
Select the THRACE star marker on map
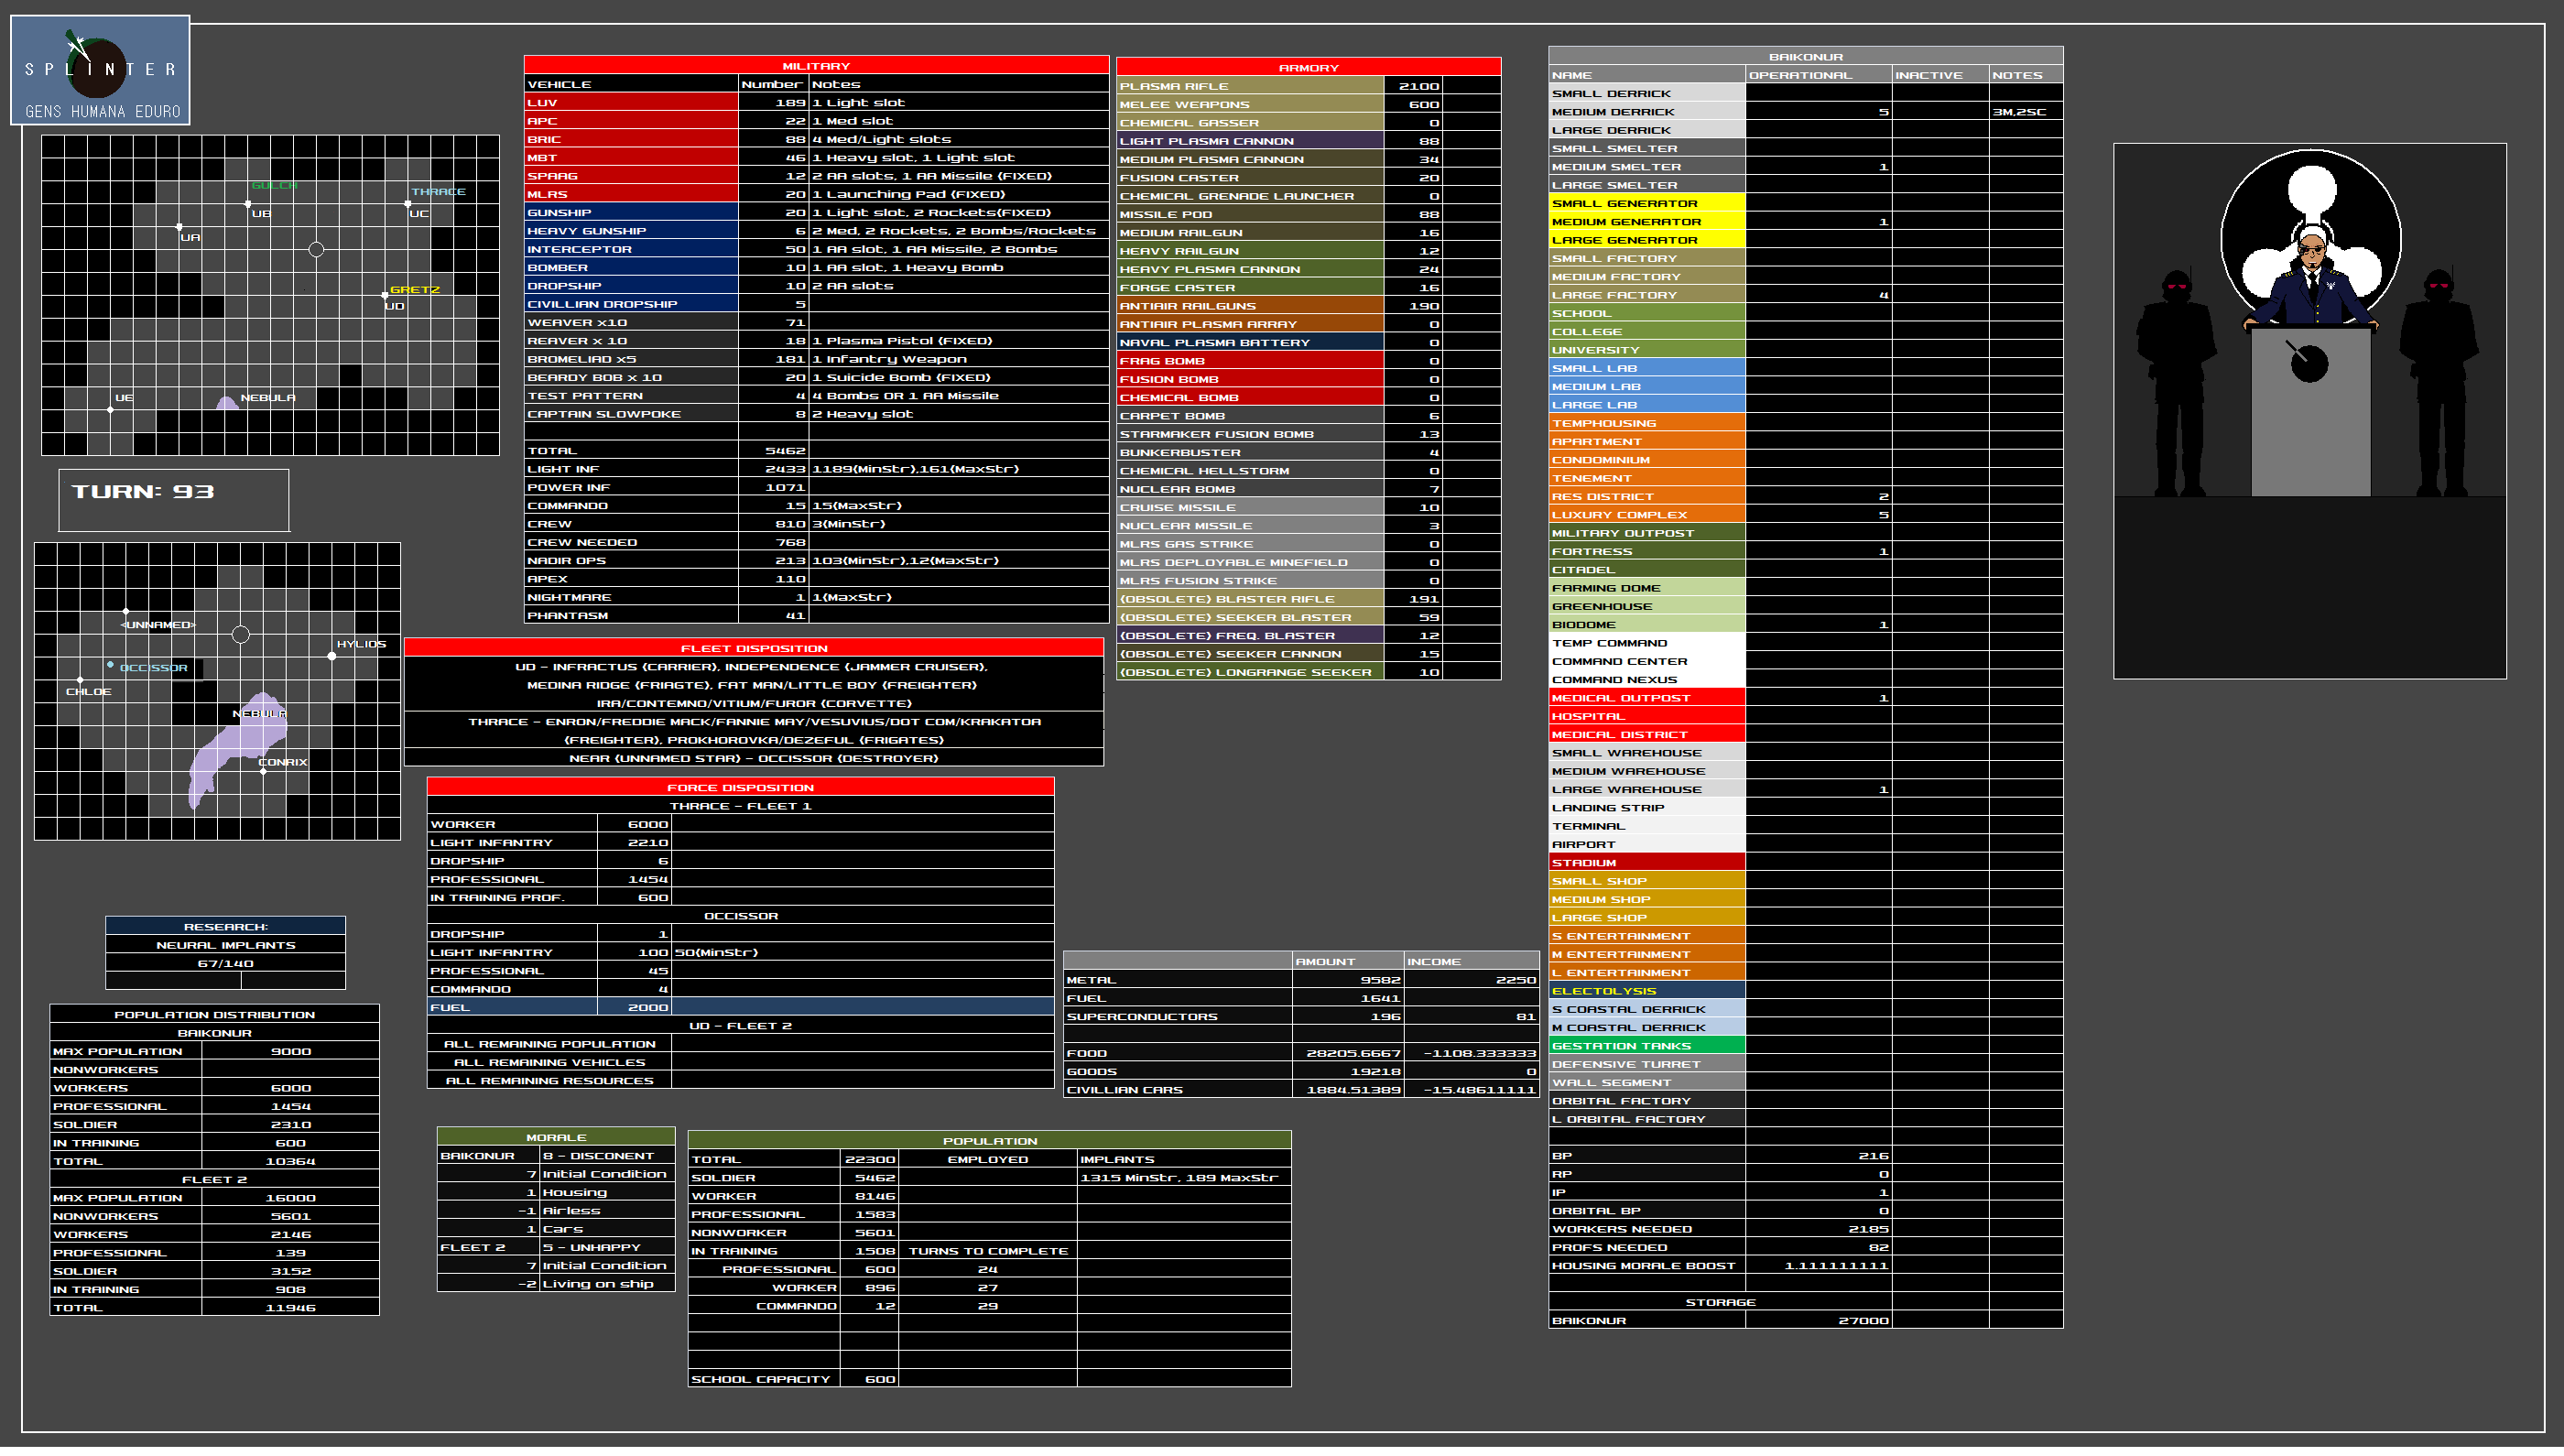pyautogui.click(x=408, y=204)
